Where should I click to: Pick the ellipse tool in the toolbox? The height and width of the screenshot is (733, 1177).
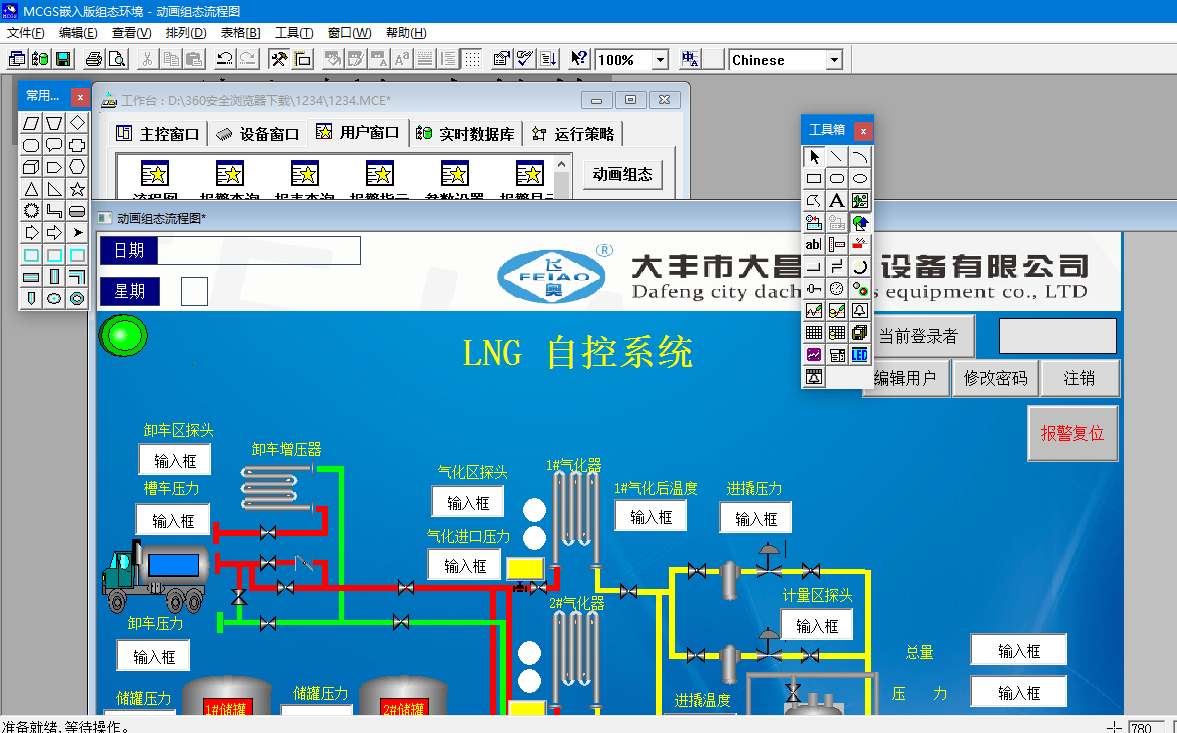(x=860, y=179)
